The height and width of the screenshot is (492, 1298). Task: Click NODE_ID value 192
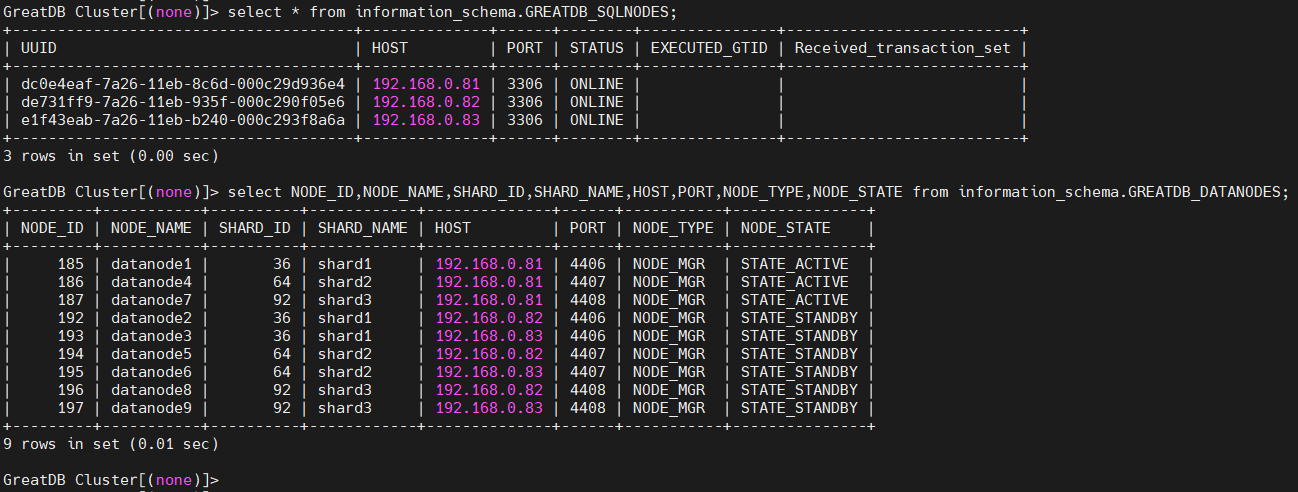[x=70, y=318]
